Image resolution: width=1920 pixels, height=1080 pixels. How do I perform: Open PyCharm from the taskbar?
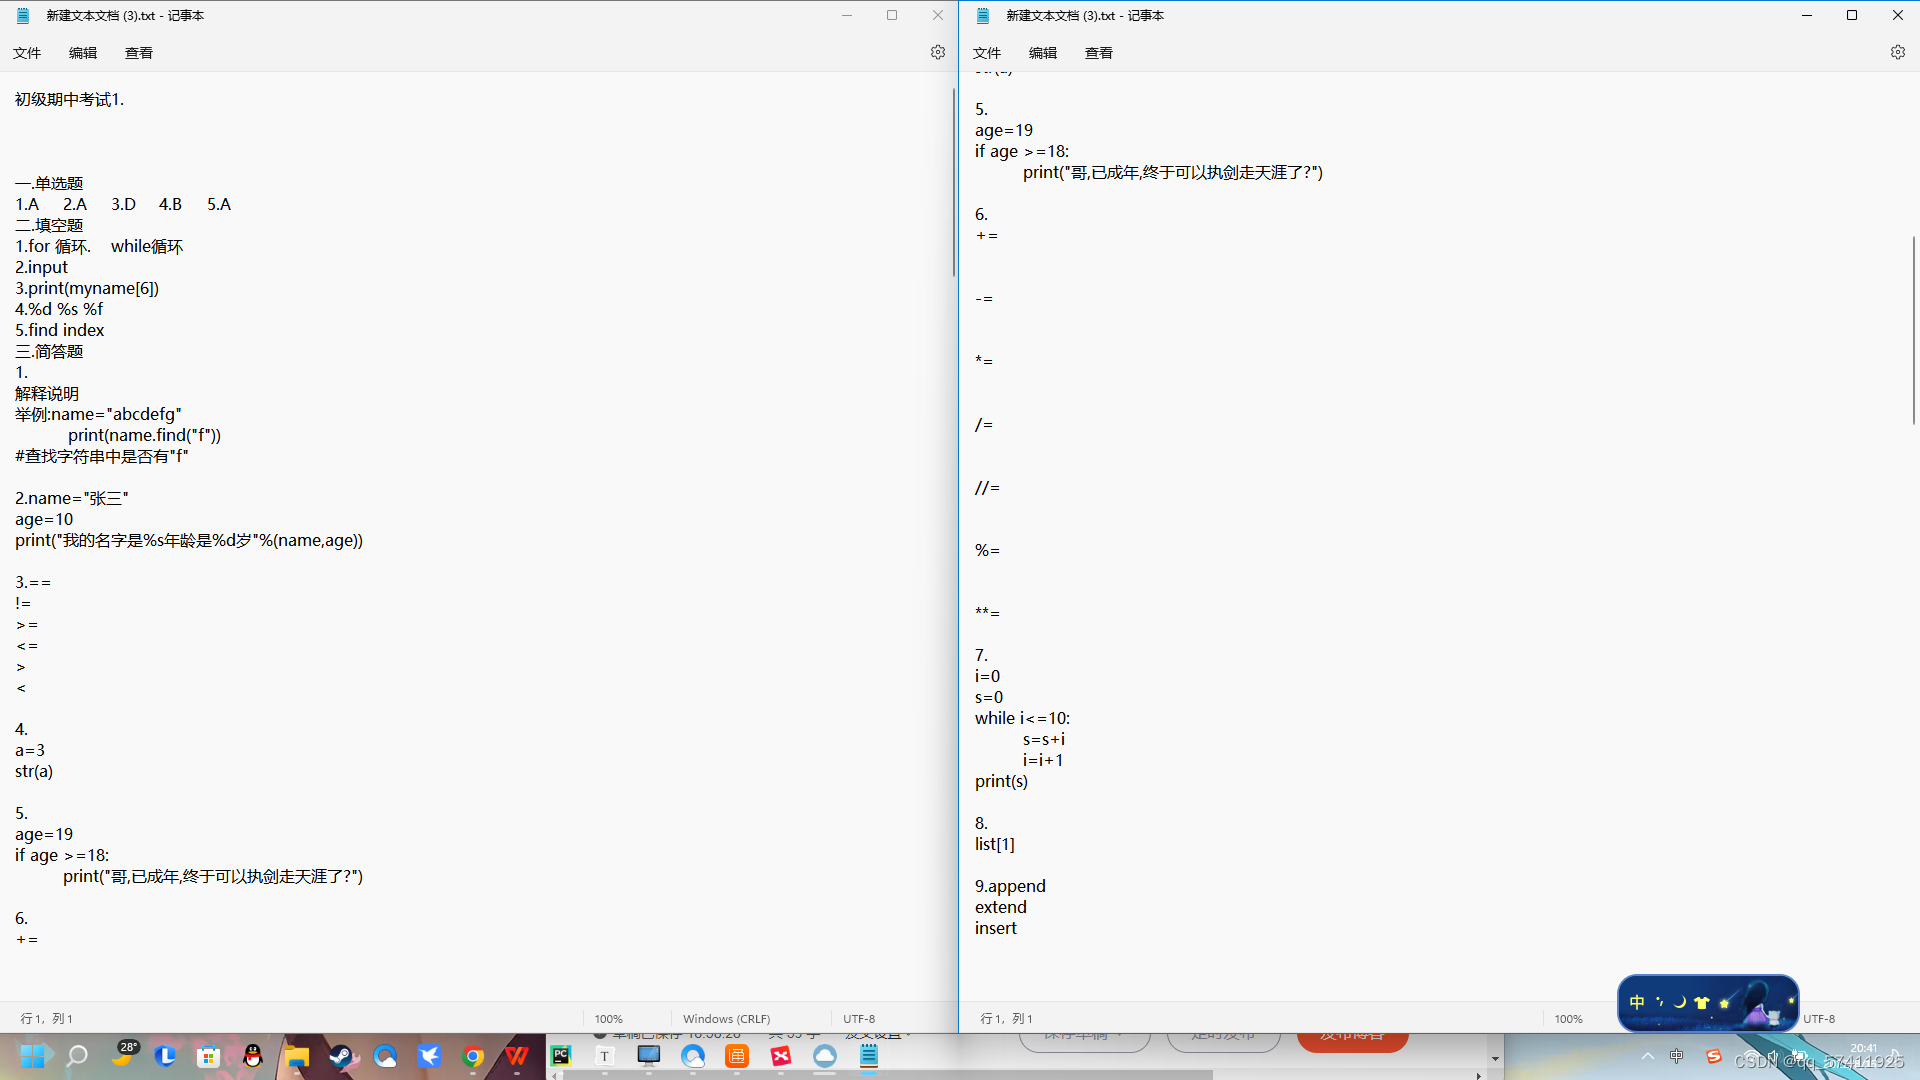click(x=560, y=1056)
